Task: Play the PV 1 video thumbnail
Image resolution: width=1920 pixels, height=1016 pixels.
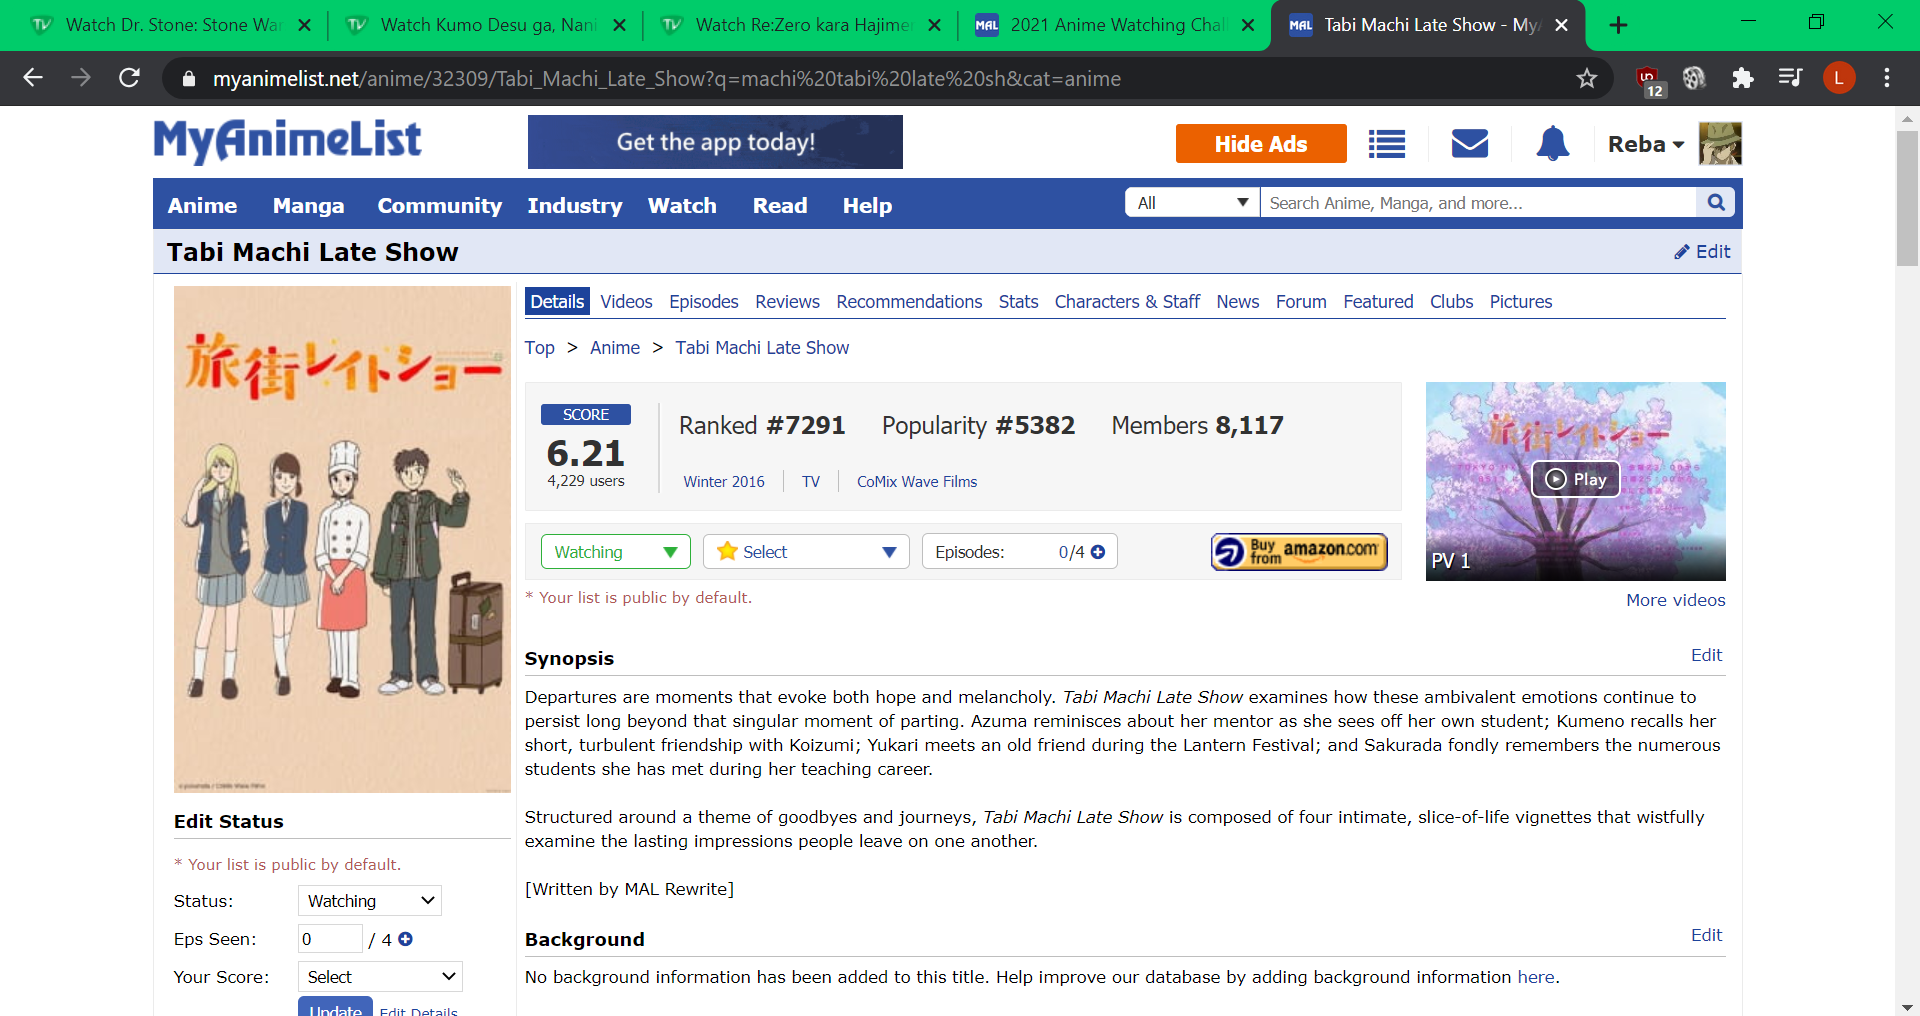Action: click(x=1576, y=480)
